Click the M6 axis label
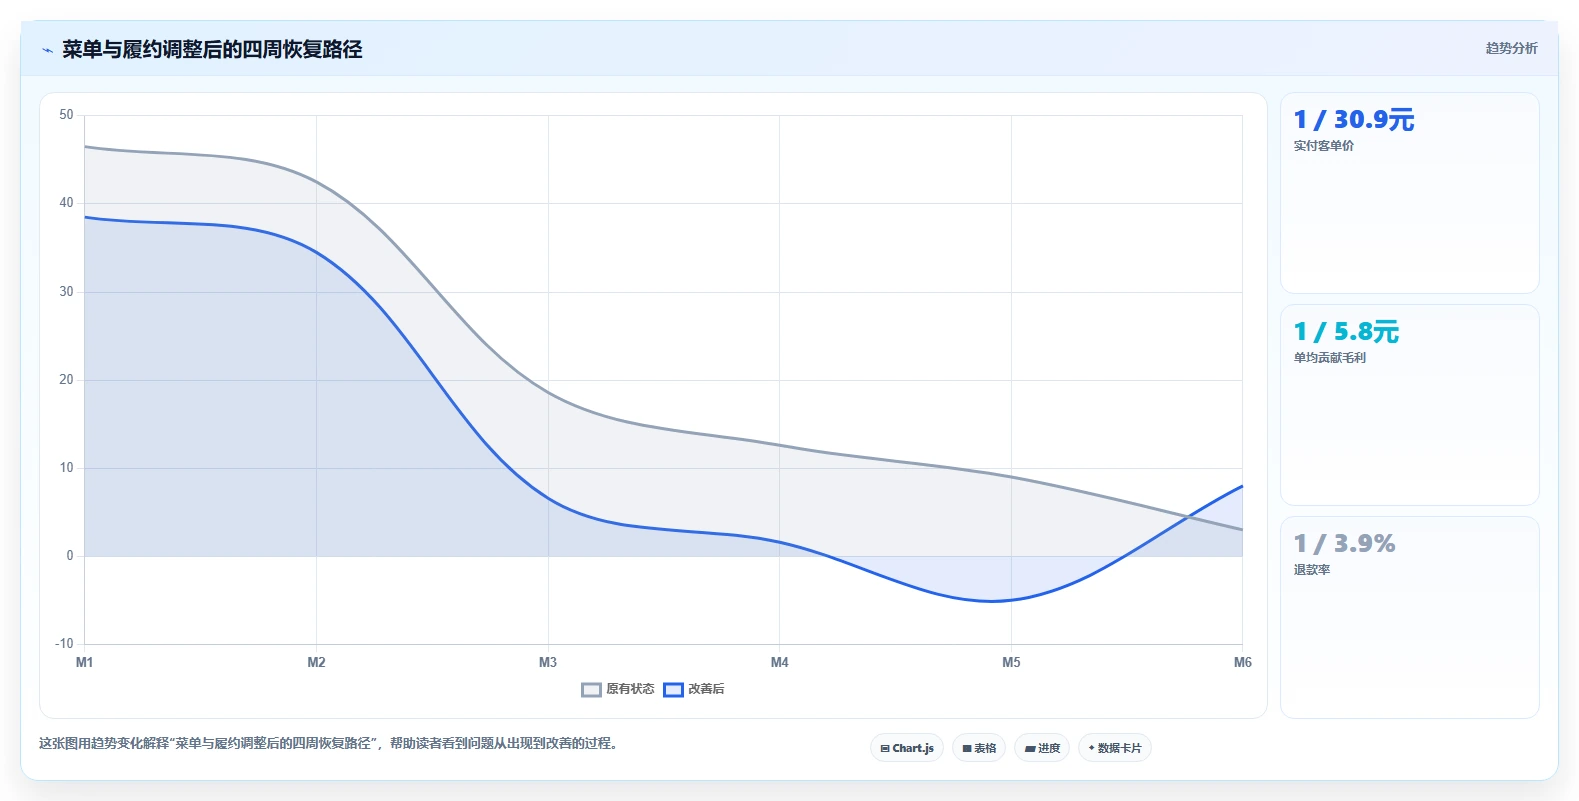1579x801 pixels. pyautogui.click(x=1242, y=662)
